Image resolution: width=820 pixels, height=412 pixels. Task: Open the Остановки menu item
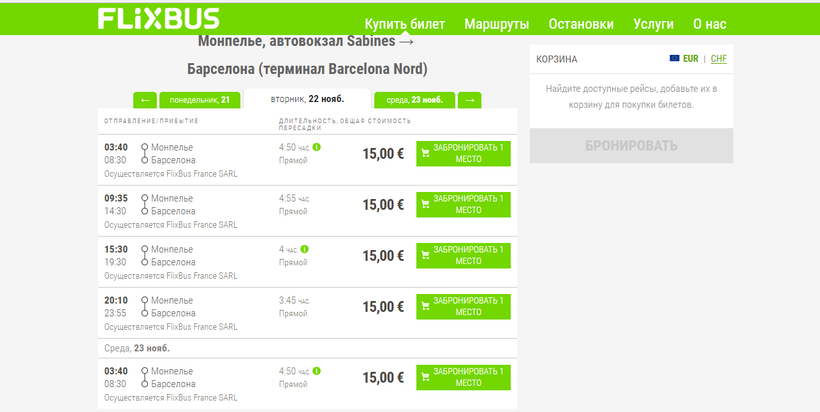[x=581, y=24]
